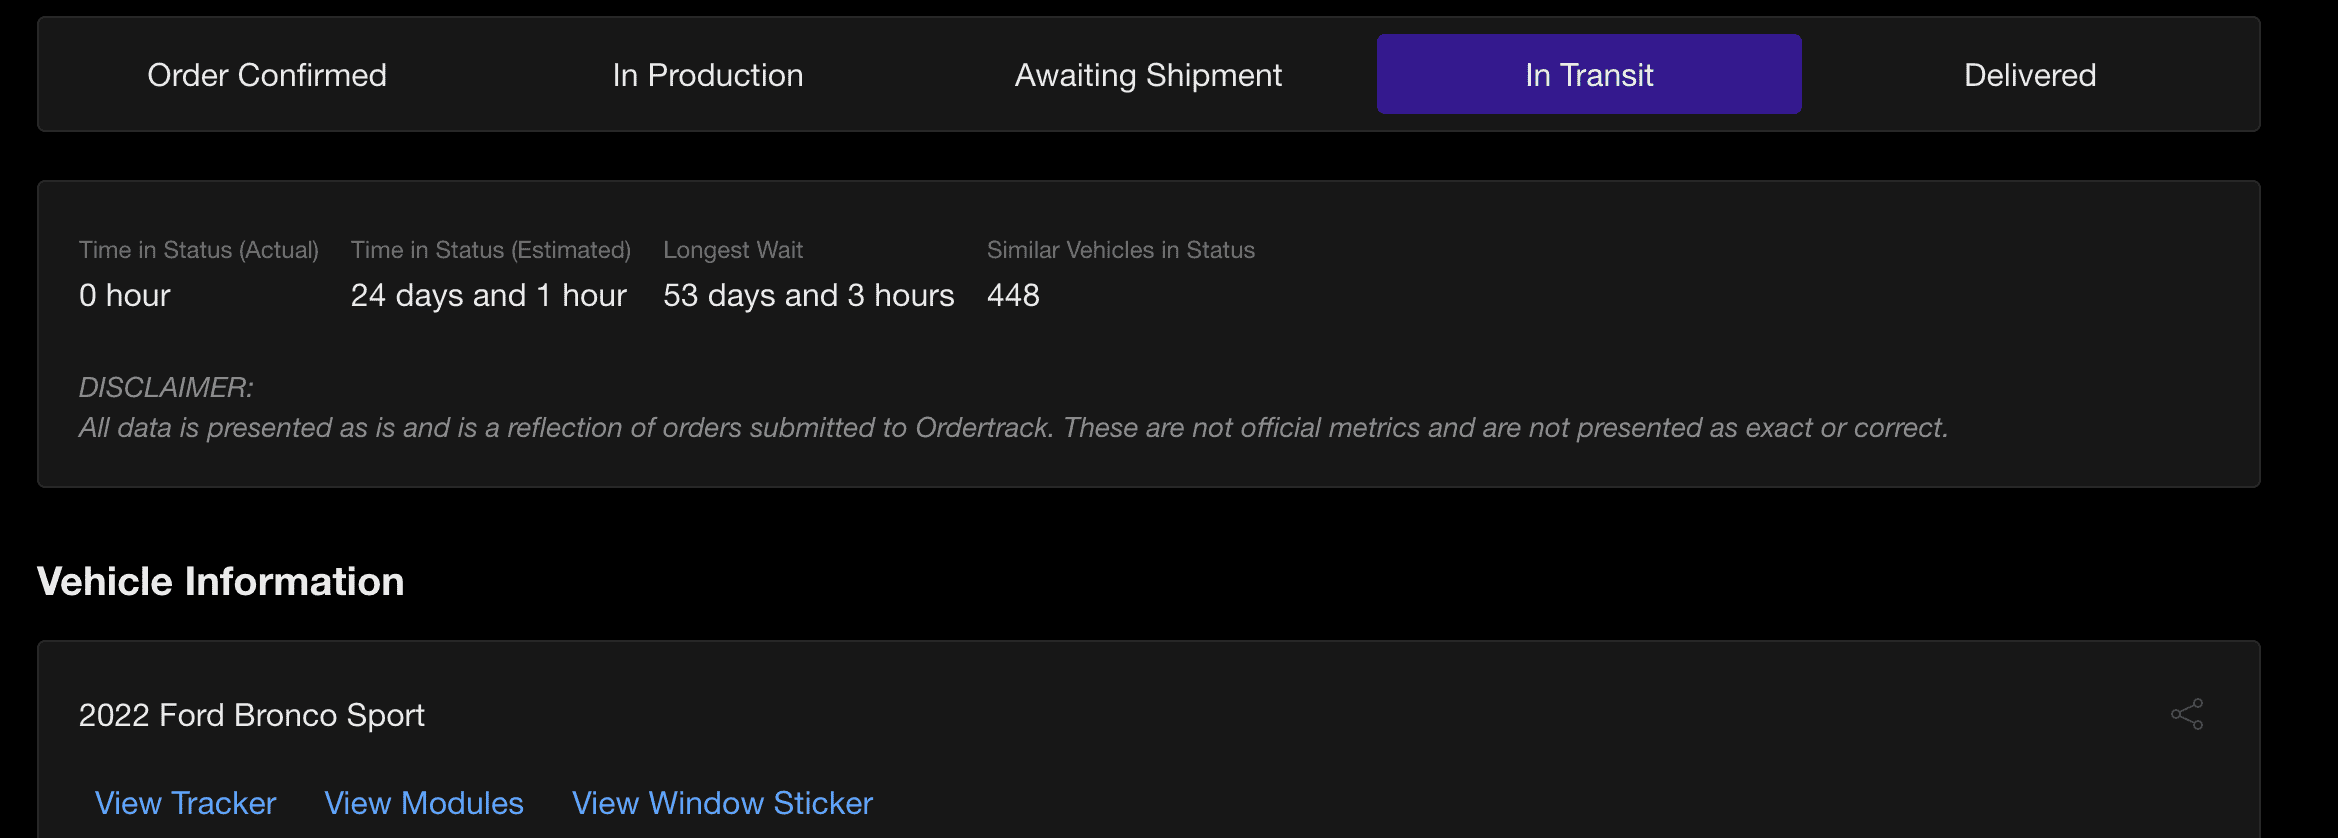Screen dimensions: 2338x838
Task: Click the Time in Status (Estimated) label
Action: (491, 250)
